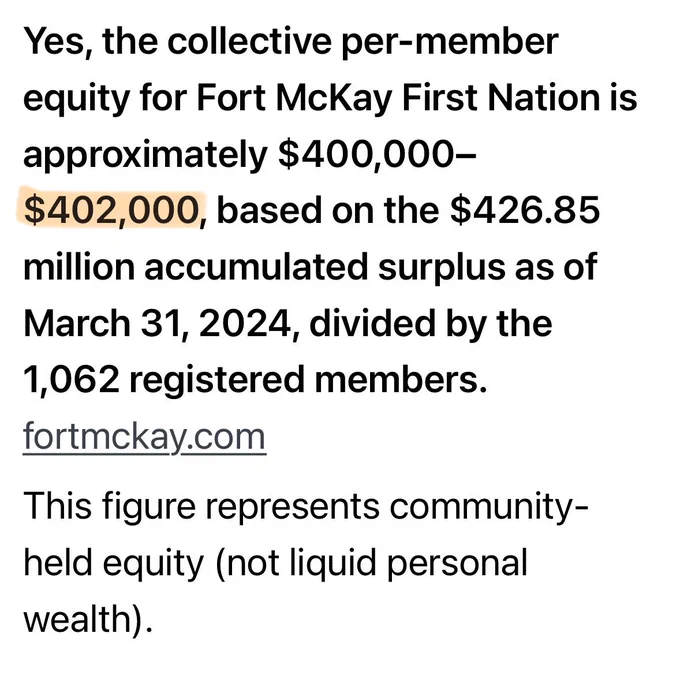Click the word approximately
The image size is (680, 674).
145,156
